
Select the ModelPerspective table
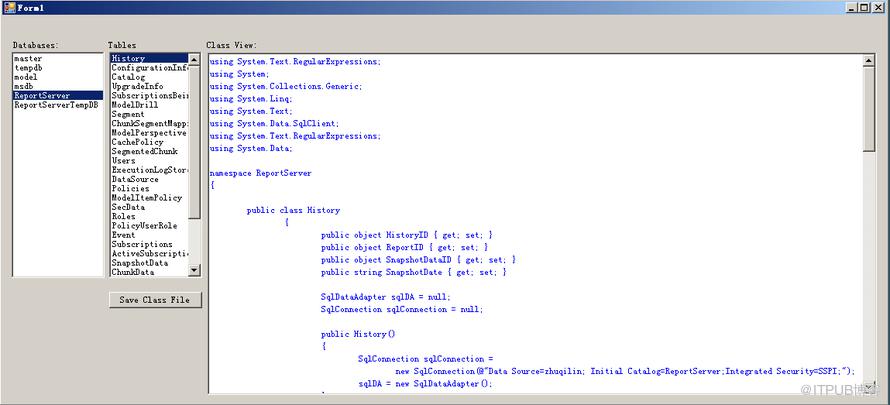149,133
